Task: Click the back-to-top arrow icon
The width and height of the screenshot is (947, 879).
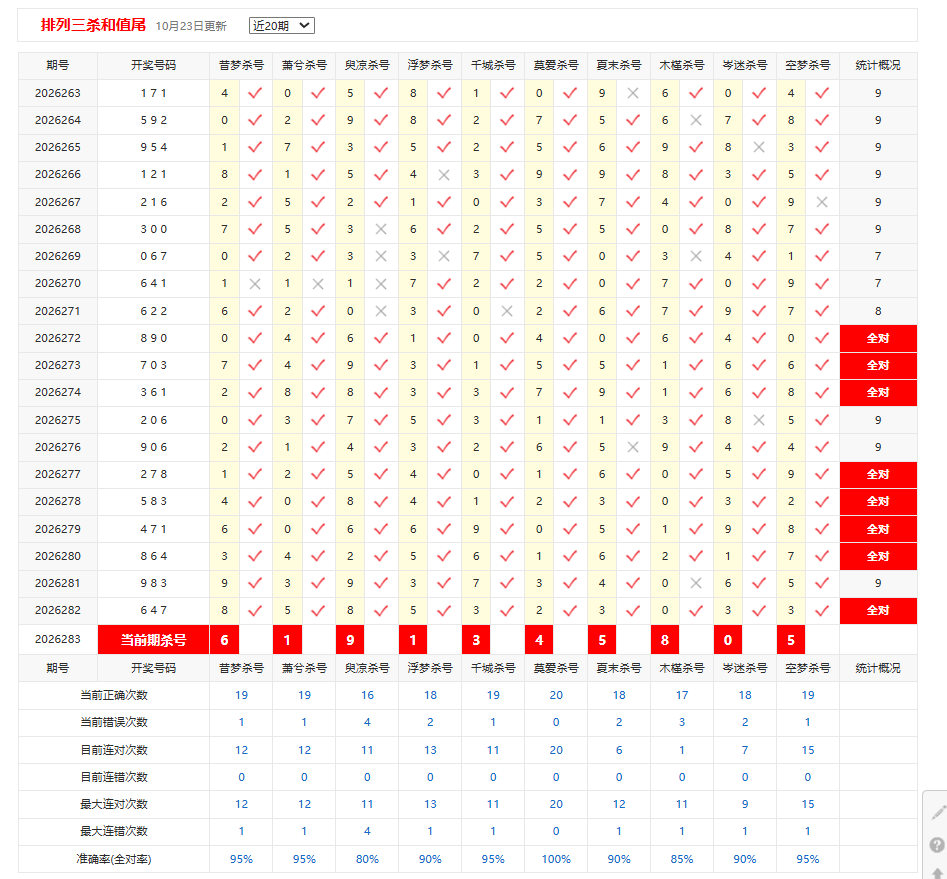Action: coord(938,874)
